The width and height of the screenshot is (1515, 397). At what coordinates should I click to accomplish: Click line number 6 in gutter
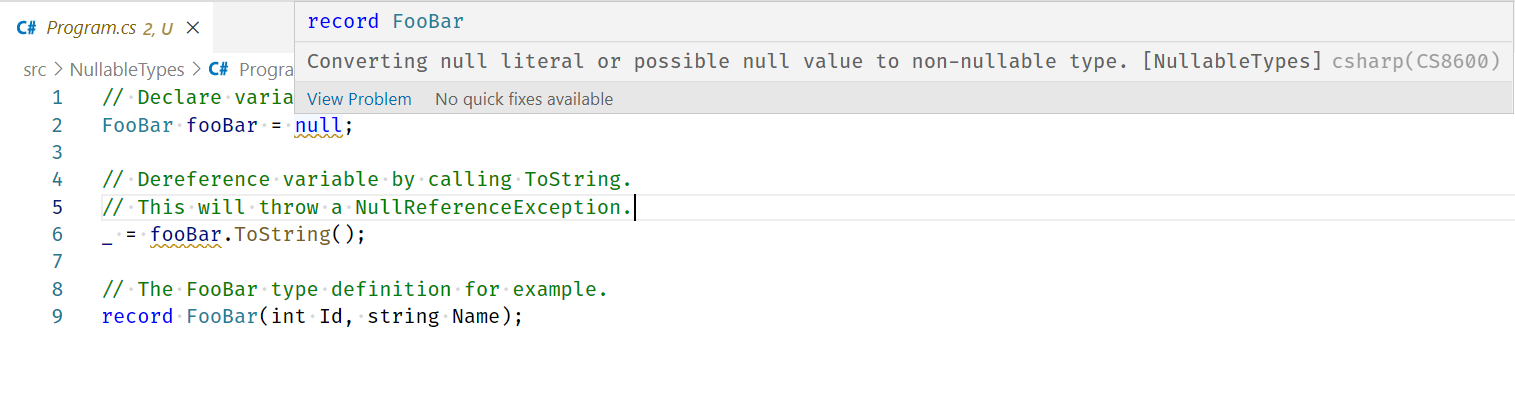[x=57, y=235]
